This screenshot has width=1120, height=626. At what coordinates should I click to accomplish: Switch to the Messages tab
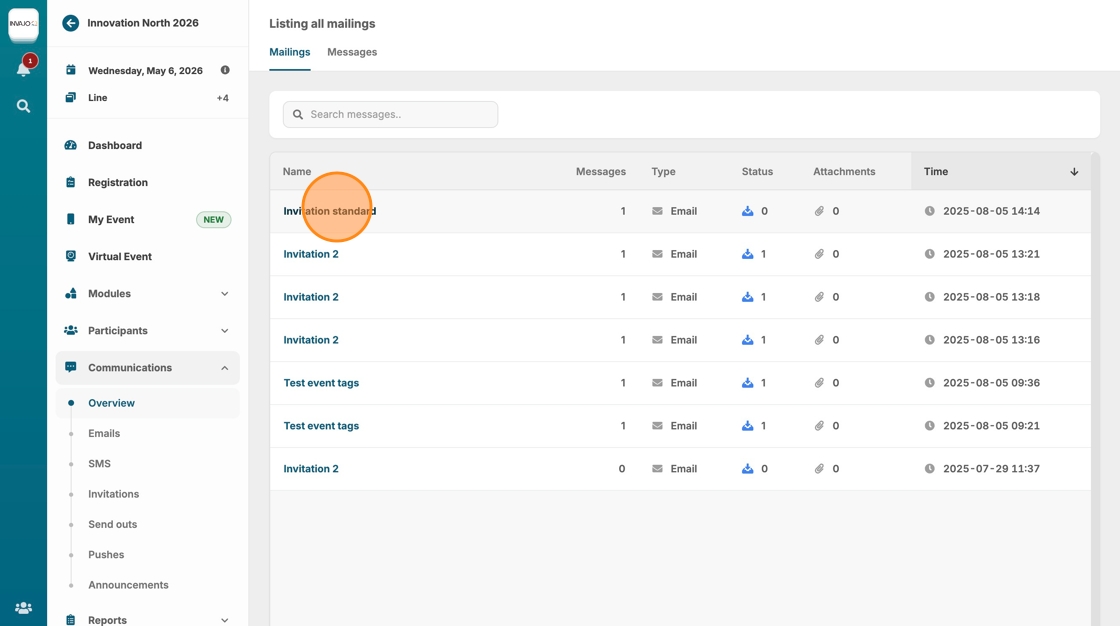click(352, 52)
